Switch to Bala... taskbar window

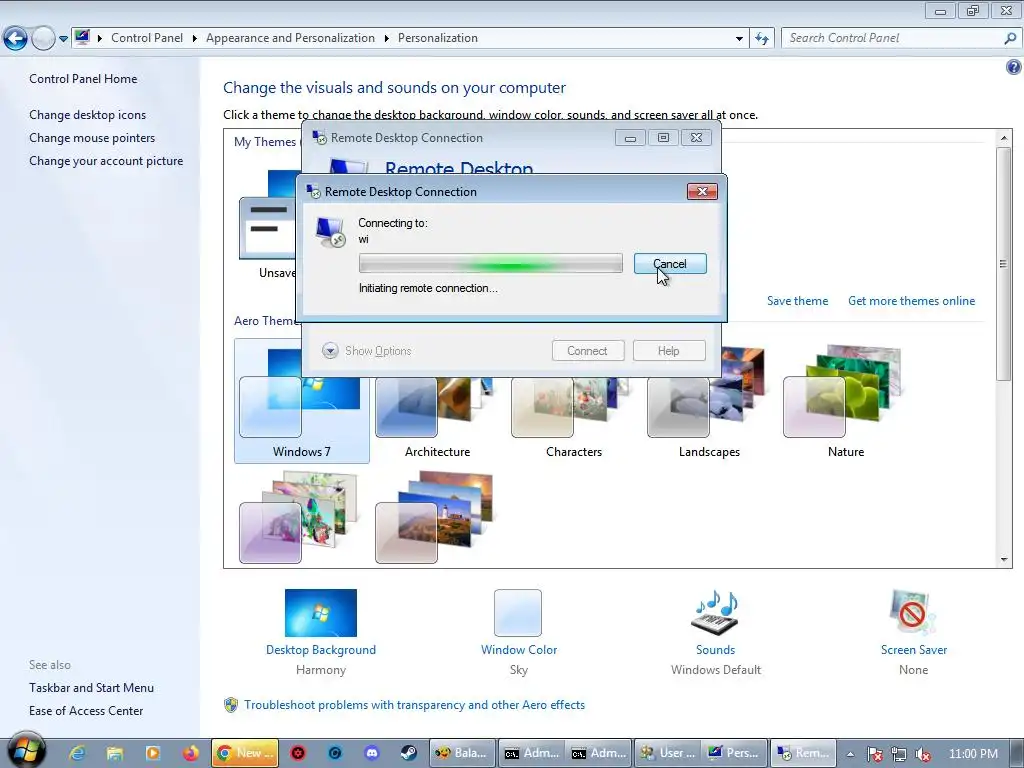tap(462, 753)
